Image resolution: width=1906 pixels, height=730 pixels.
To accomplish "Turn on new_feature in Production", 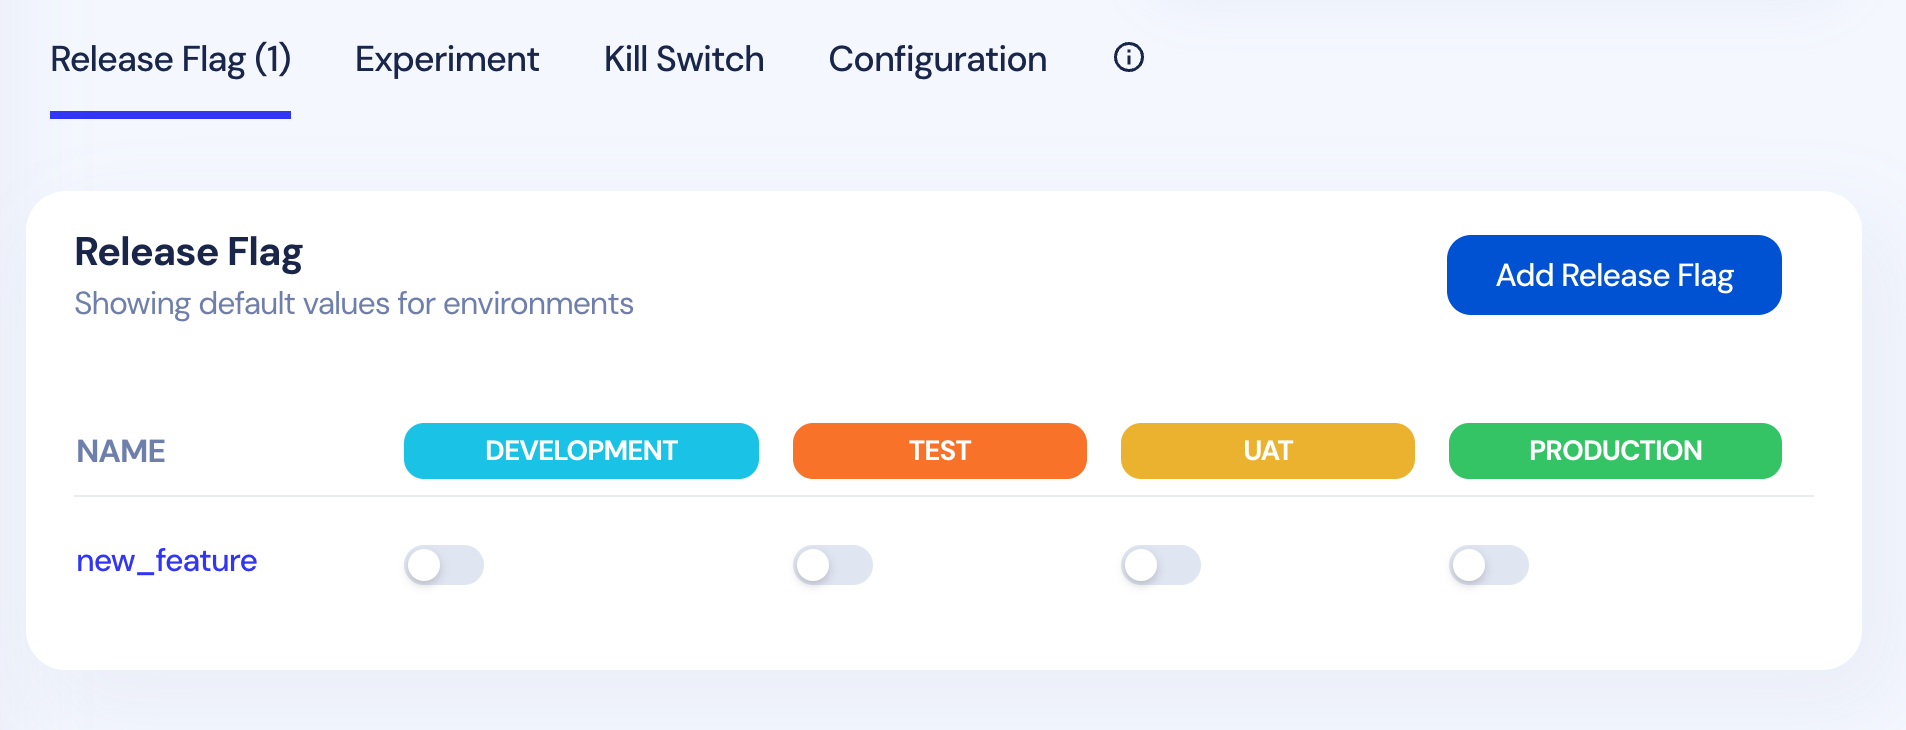I will tap(1489, 565).
